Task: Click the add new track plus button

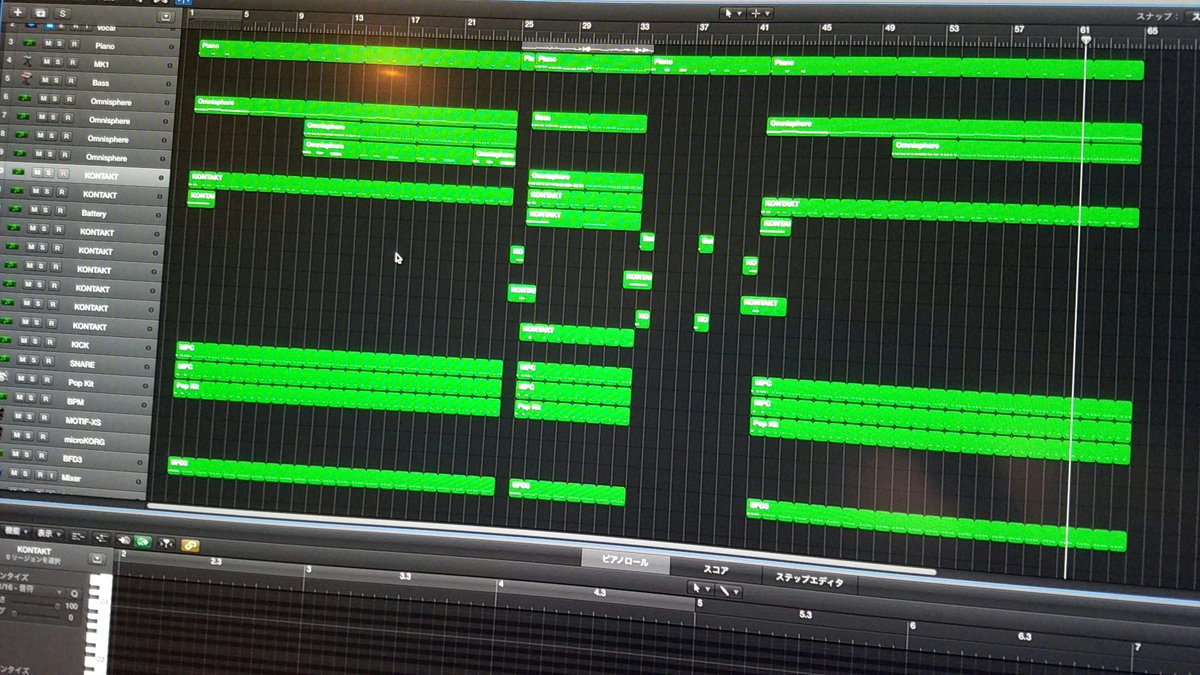Action: point(18,12)
